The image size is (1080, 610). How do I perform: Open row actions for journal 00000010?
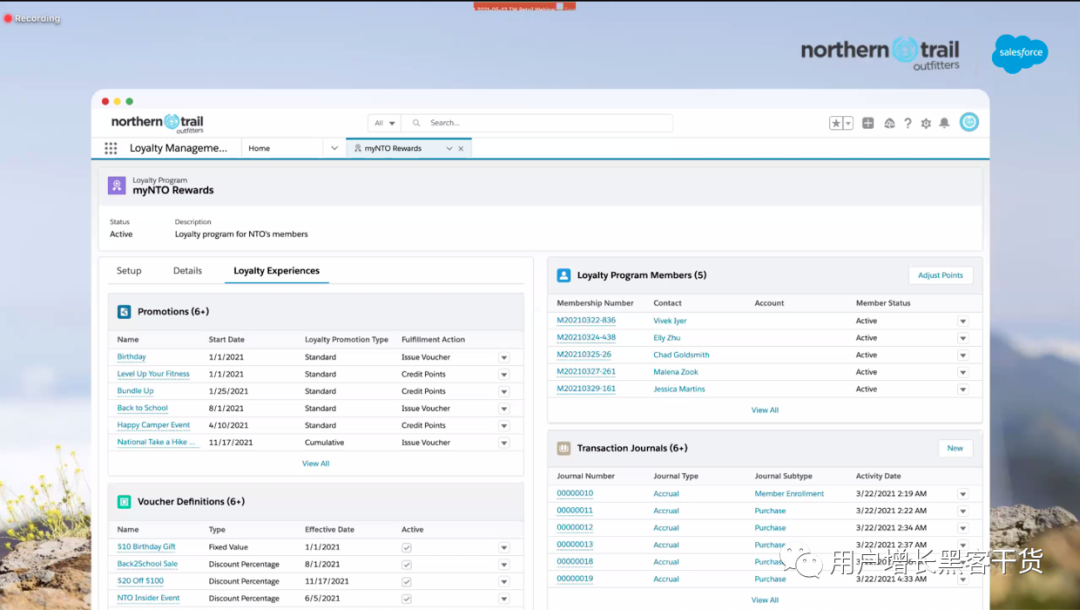(x=963, y=494)
